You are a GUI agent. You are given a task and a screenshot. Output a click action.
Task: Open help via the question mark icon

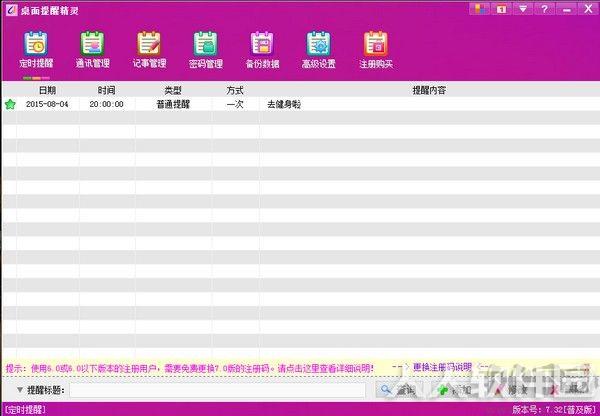tap(545, 9)
